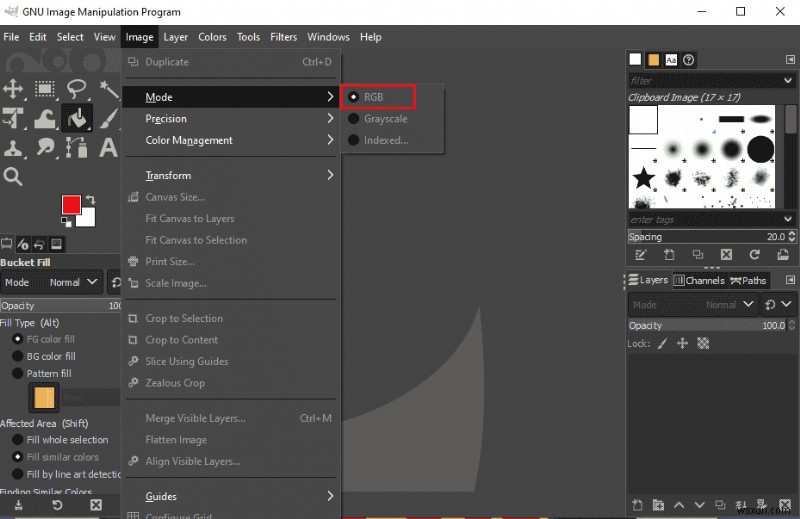
Task: Select the Grayscale mode radio option
Action: pos(385,119)
